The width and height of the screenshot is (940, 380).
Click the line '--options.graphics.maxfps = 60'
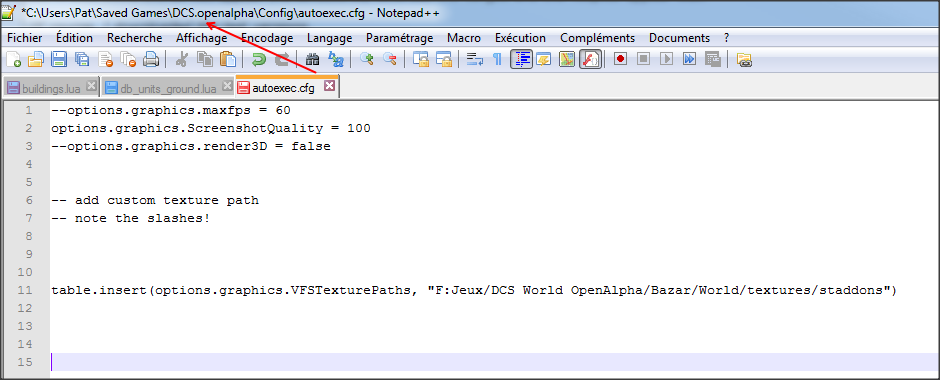tap(171, 110)
